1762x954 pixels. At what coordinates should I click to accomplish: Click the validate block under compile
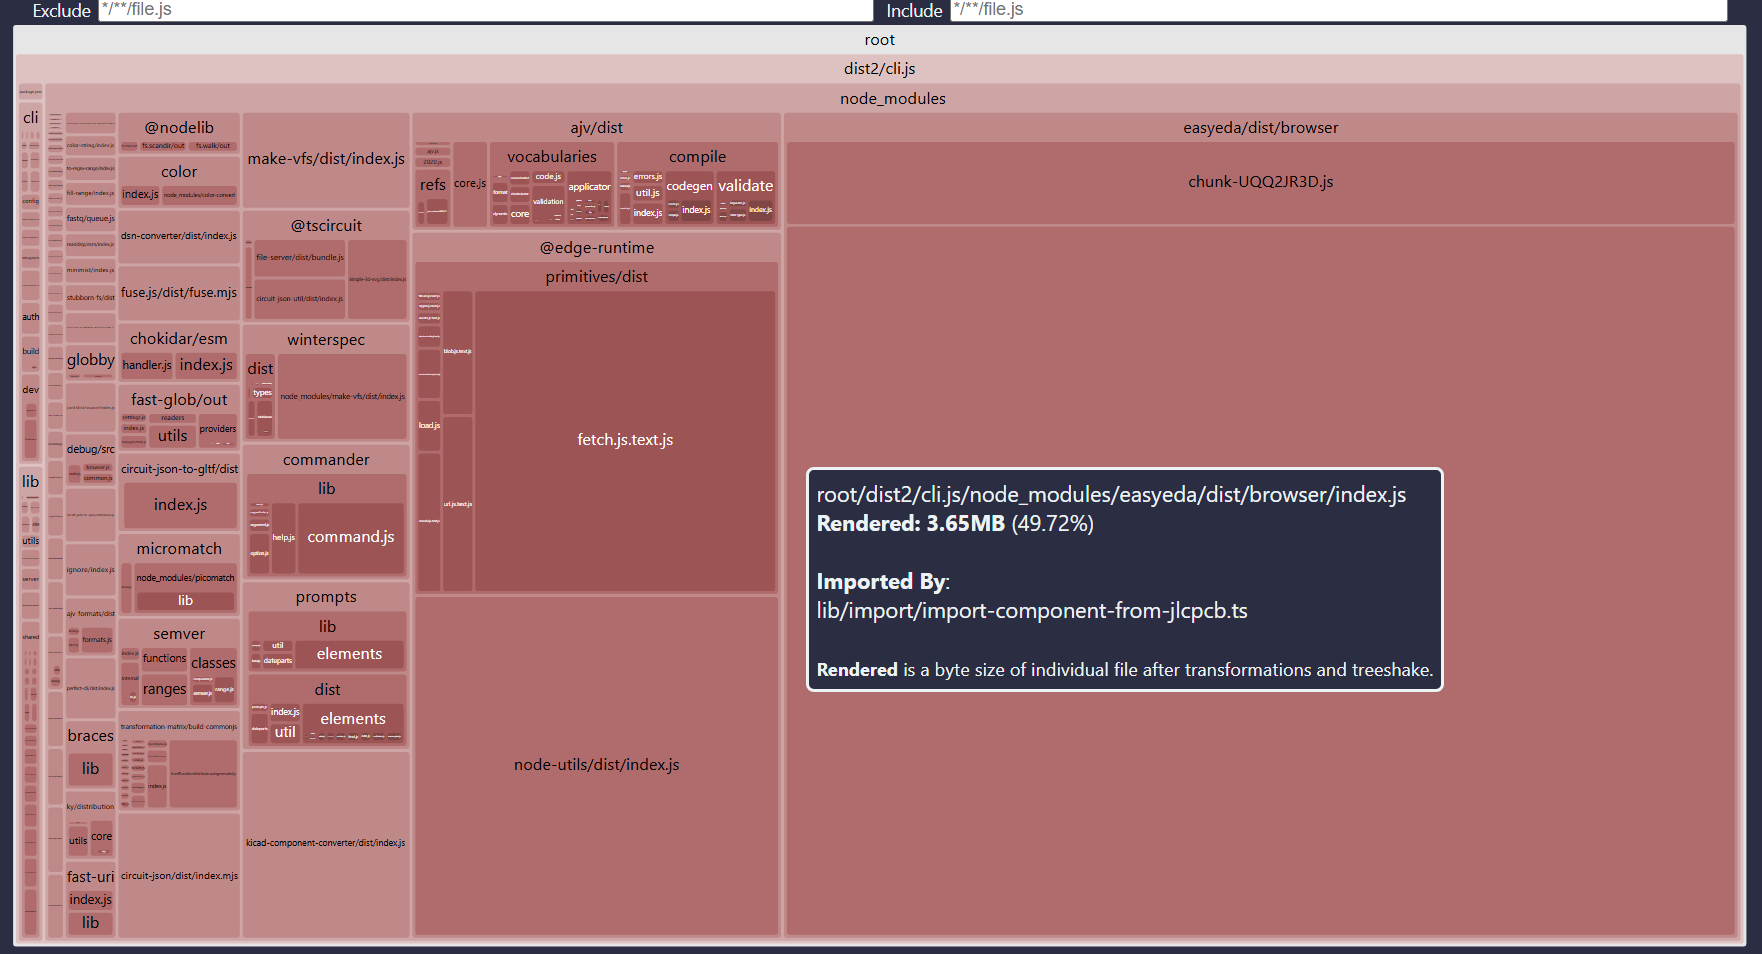[746, 186]
